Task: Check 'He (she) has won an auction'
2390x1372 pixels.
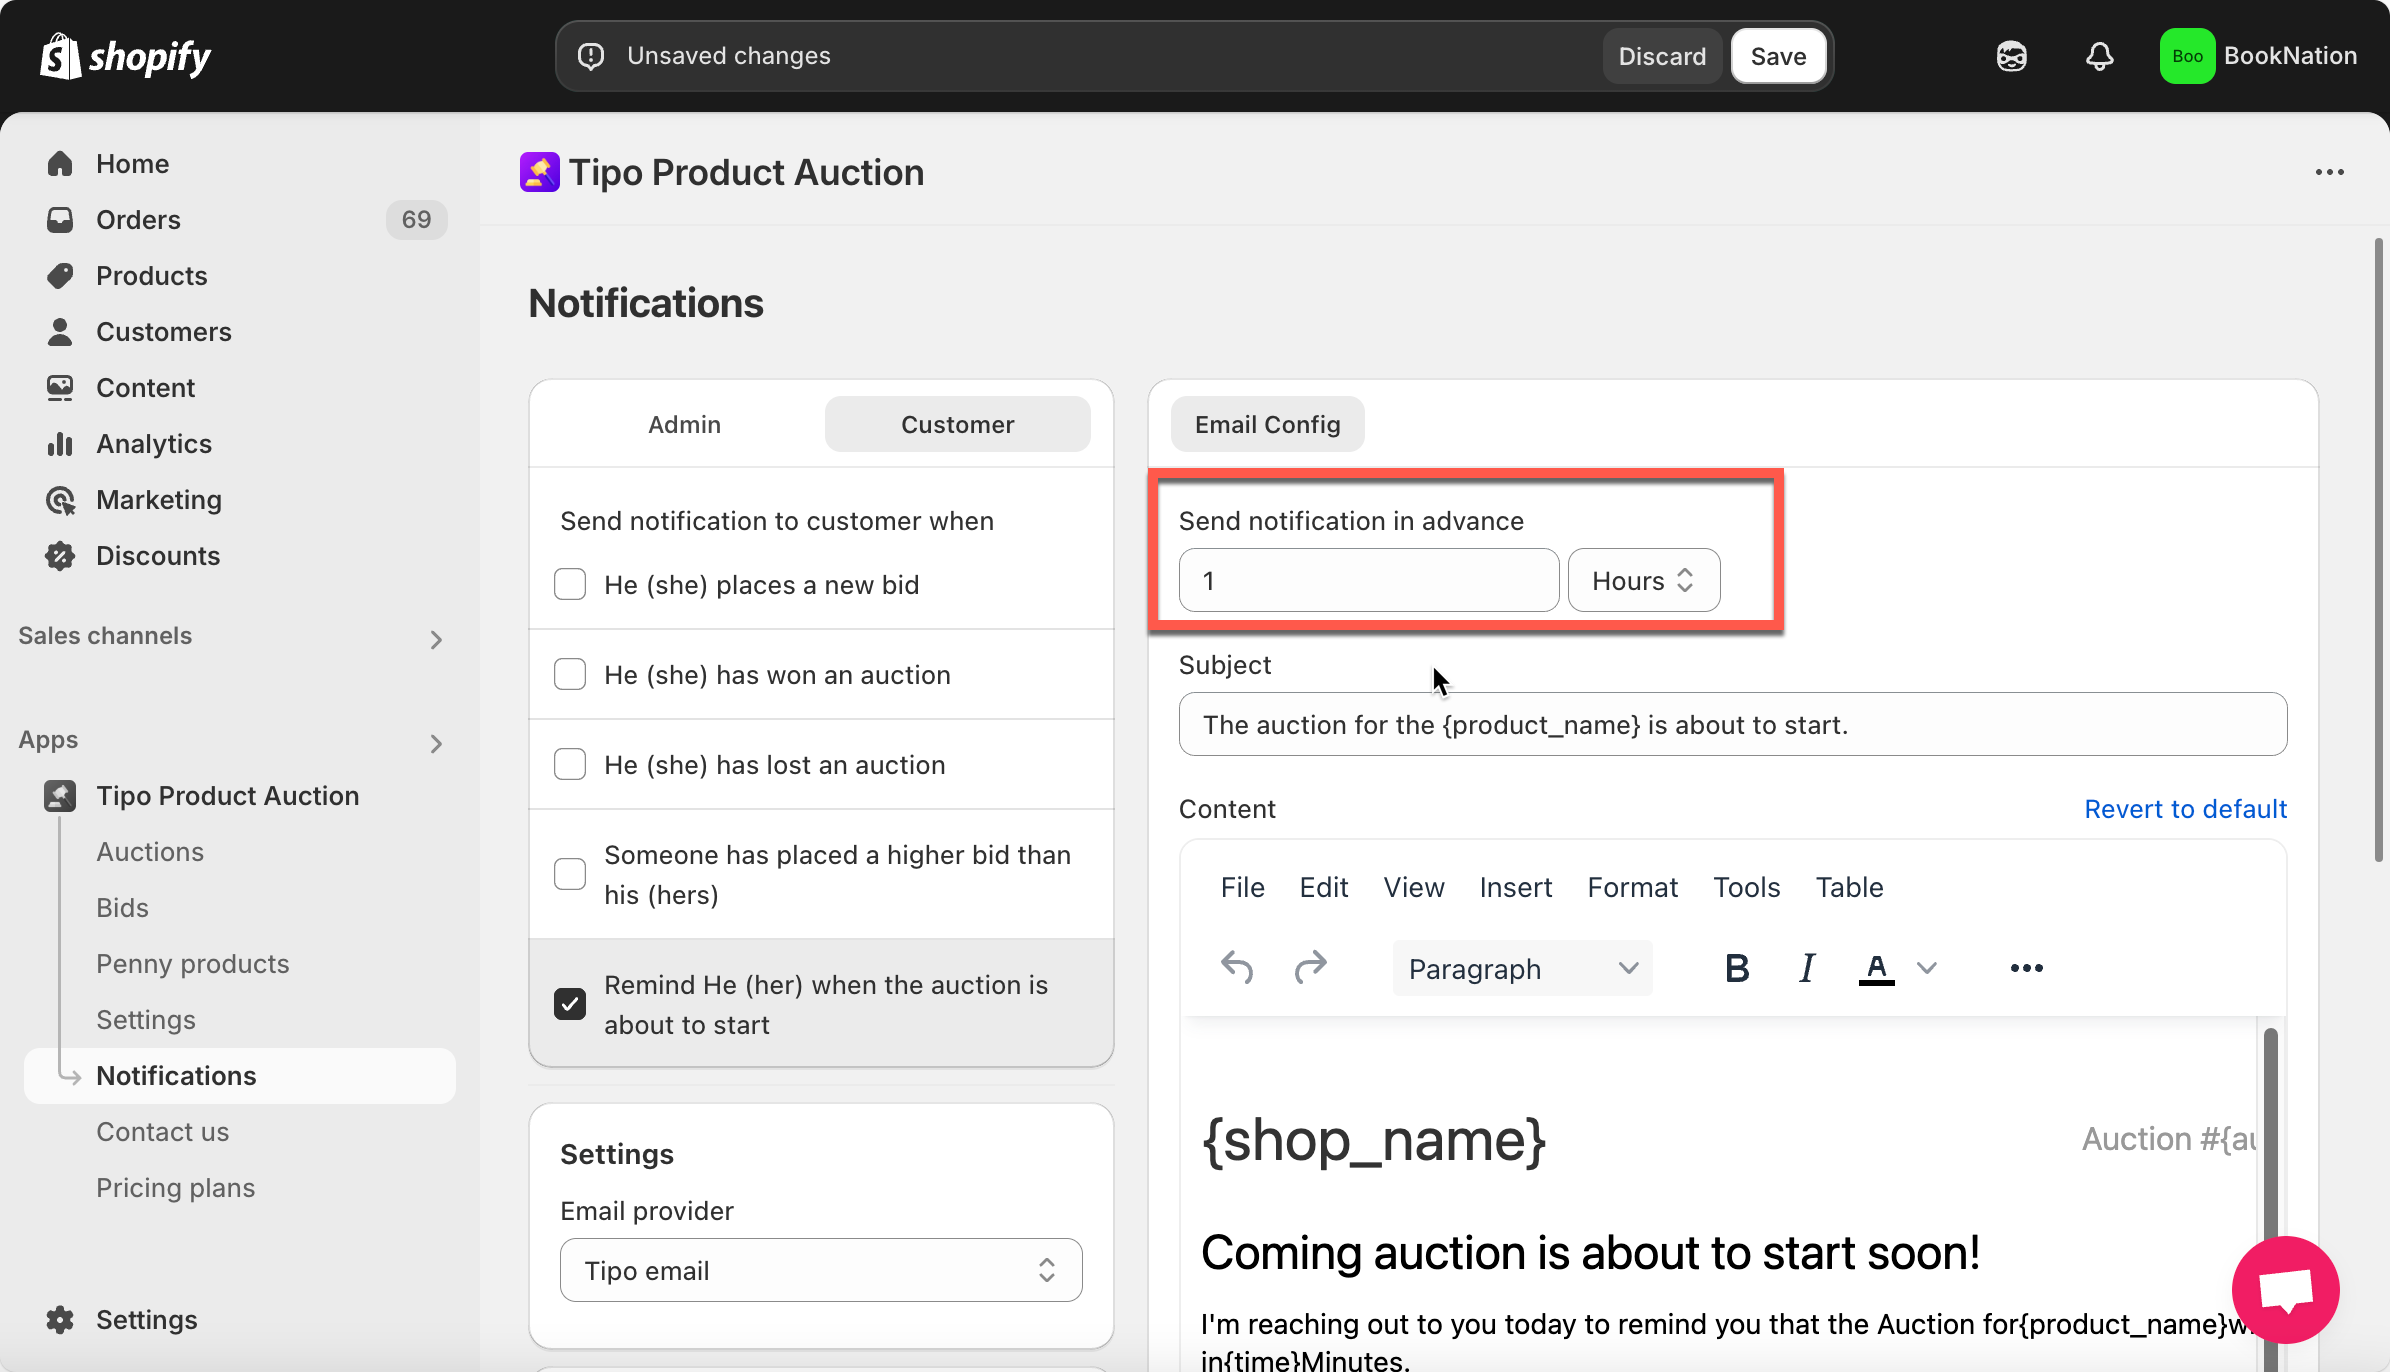Action: pos(570,675)
